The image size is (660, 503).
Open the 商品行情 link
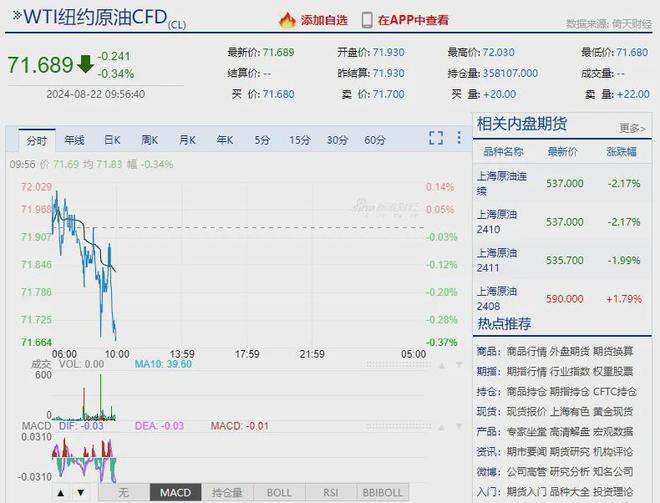pyautogui.click(x=526, y=351)
